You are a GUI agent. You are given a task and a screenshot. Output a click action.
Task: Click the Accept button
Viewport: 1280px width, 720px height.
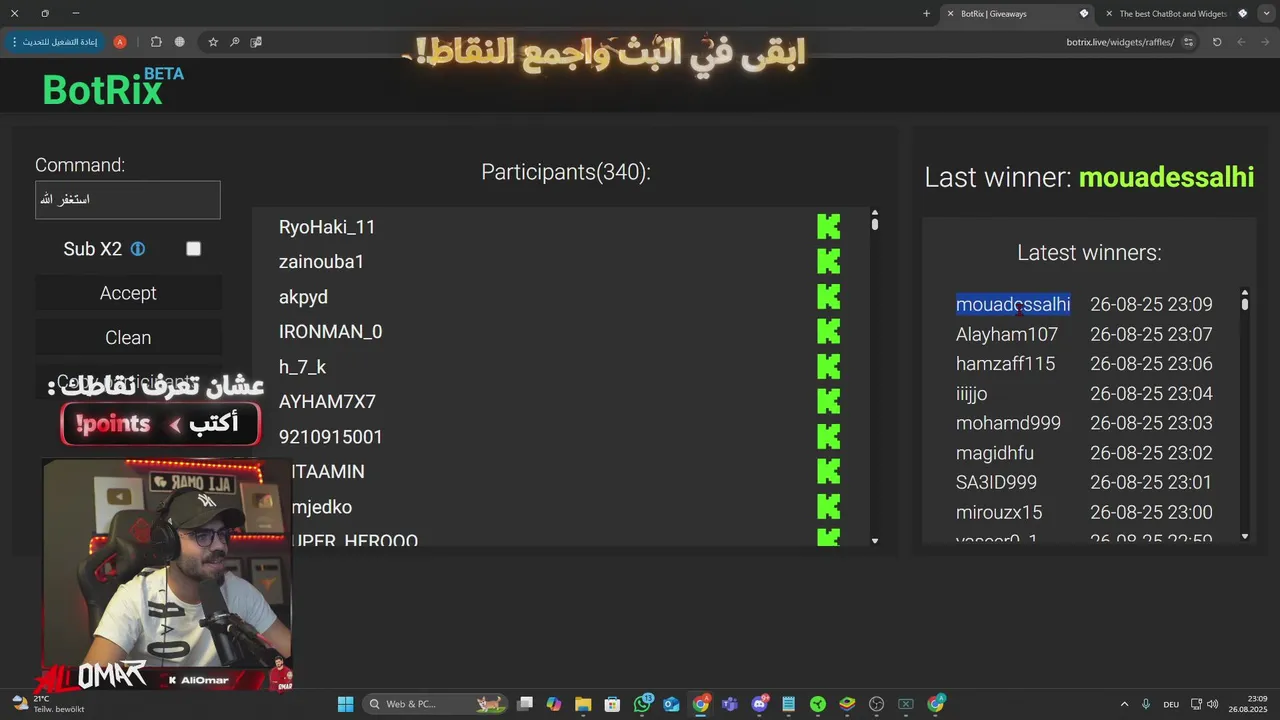pos(128,293)
